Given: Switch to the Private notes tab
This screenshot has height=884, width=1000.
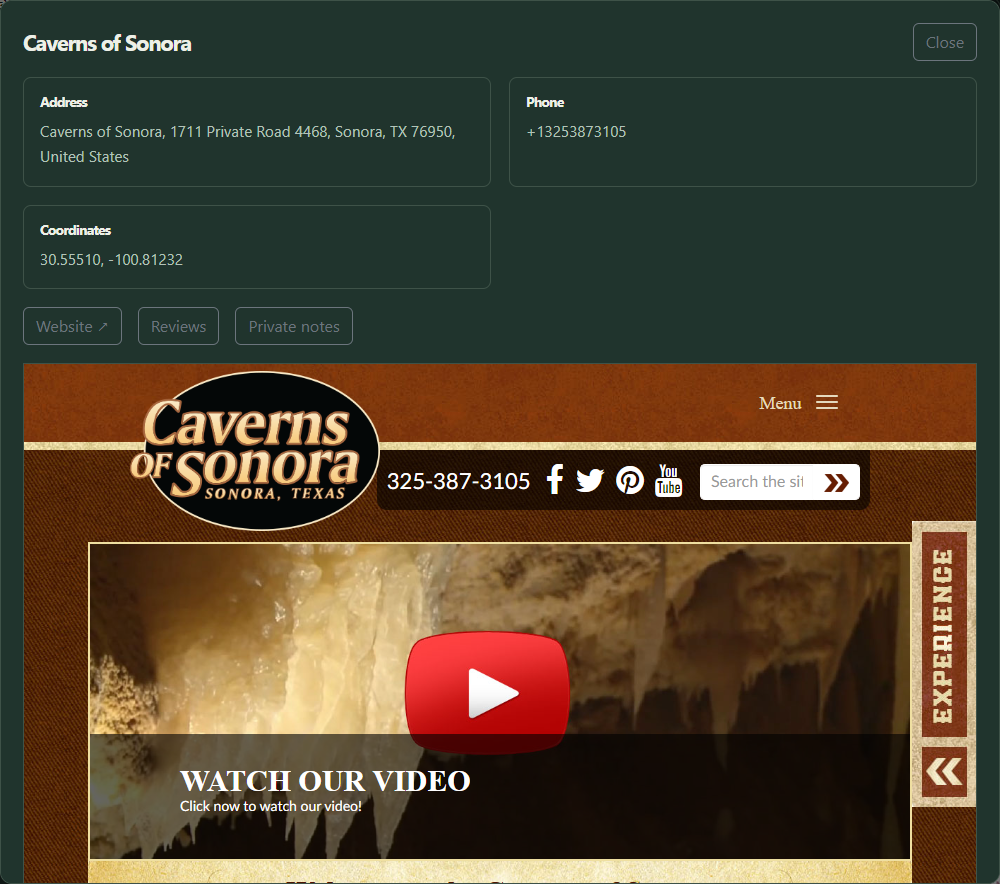Looking at the screenshot, I should pyautogui.click(x=294, y=327).
